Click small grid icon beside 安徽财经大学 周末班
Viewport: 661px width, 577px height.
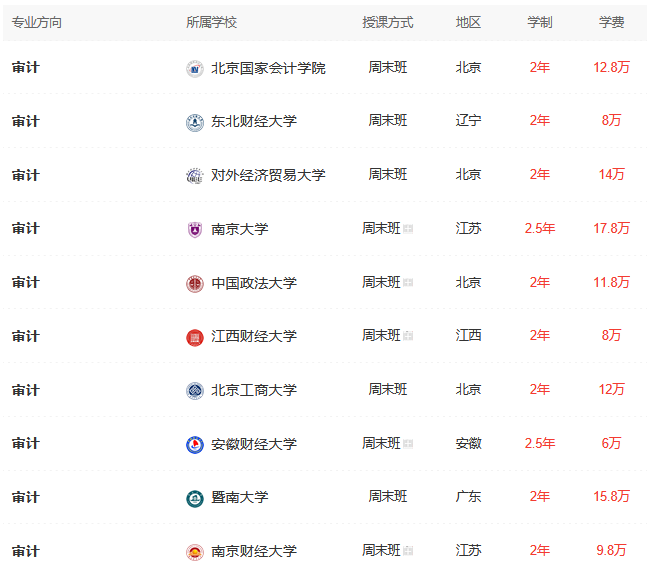(x=408, y=444)
